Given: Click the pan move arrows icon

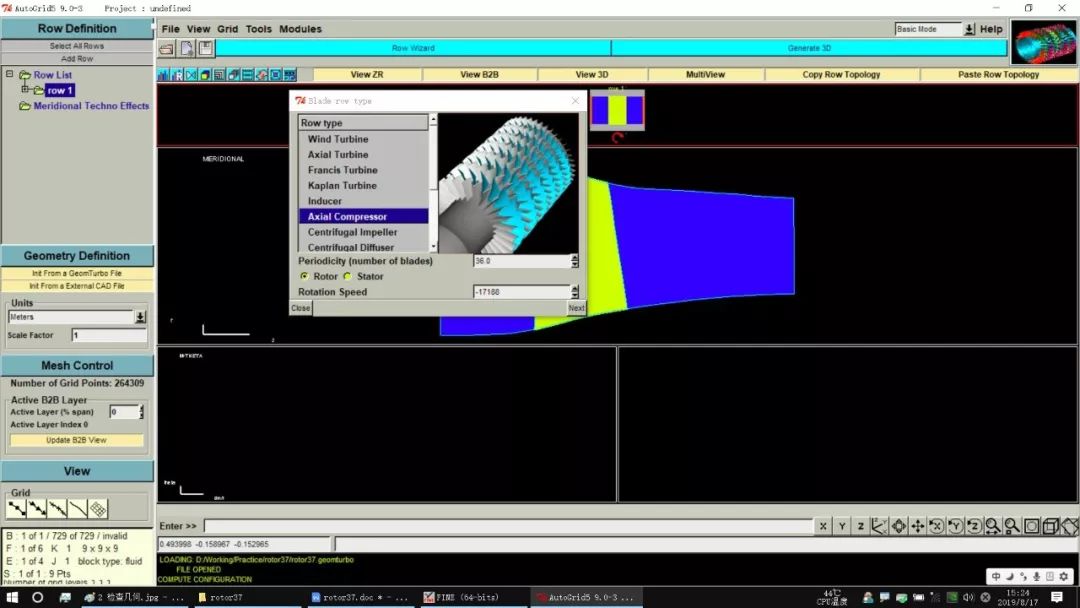Looking at the screenshot, I should click(917, 526).
